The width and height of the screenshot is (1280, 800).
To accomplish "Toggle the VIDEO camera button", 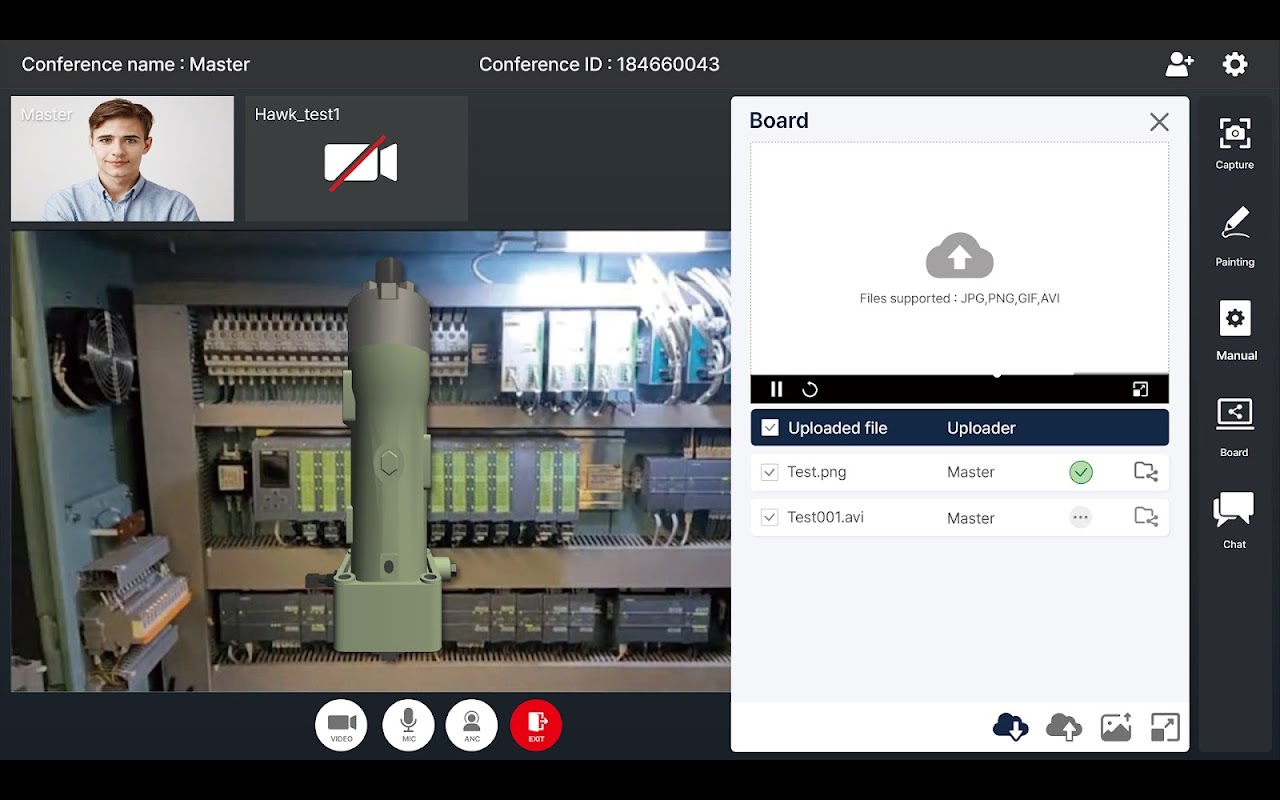I will pyautogui.click(x=341, y=725).
